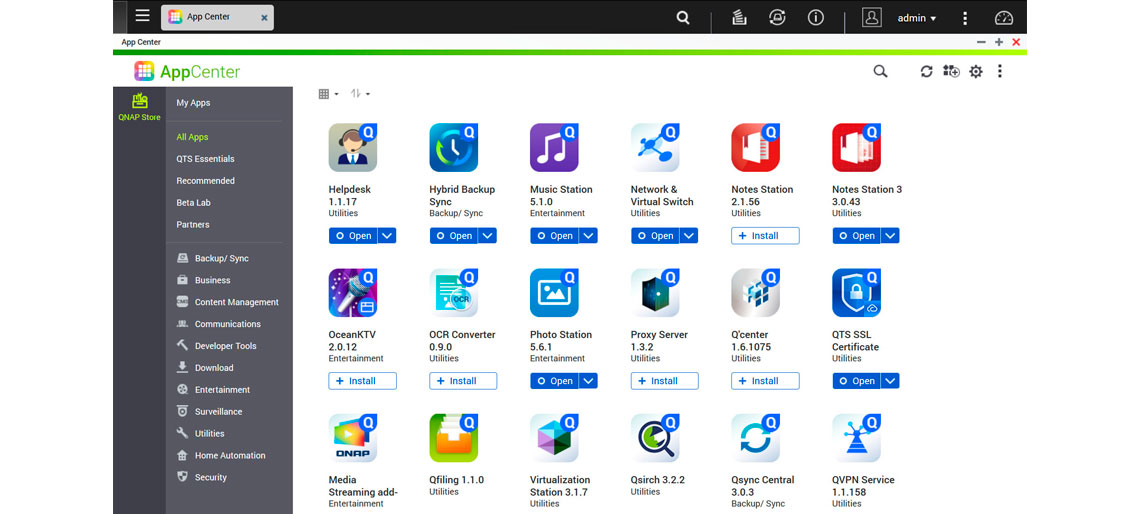Click the Qfiling app icon
Screen dimensions: 1140x514
coord(453,438)
